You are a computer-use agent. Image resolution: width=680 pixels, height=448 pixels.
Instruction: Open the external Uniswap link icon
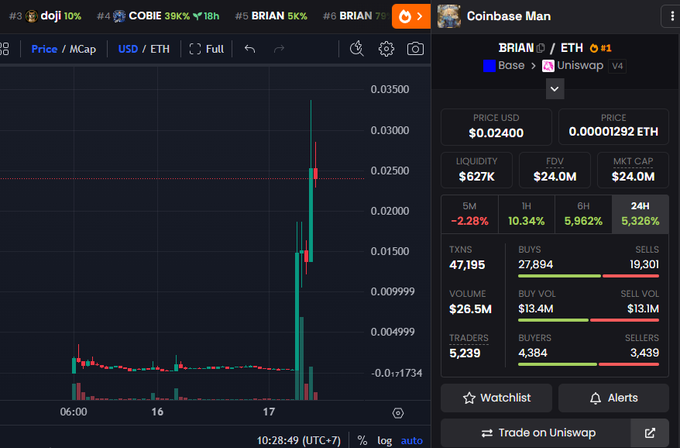pyautogui.click(x=650, y=433)
